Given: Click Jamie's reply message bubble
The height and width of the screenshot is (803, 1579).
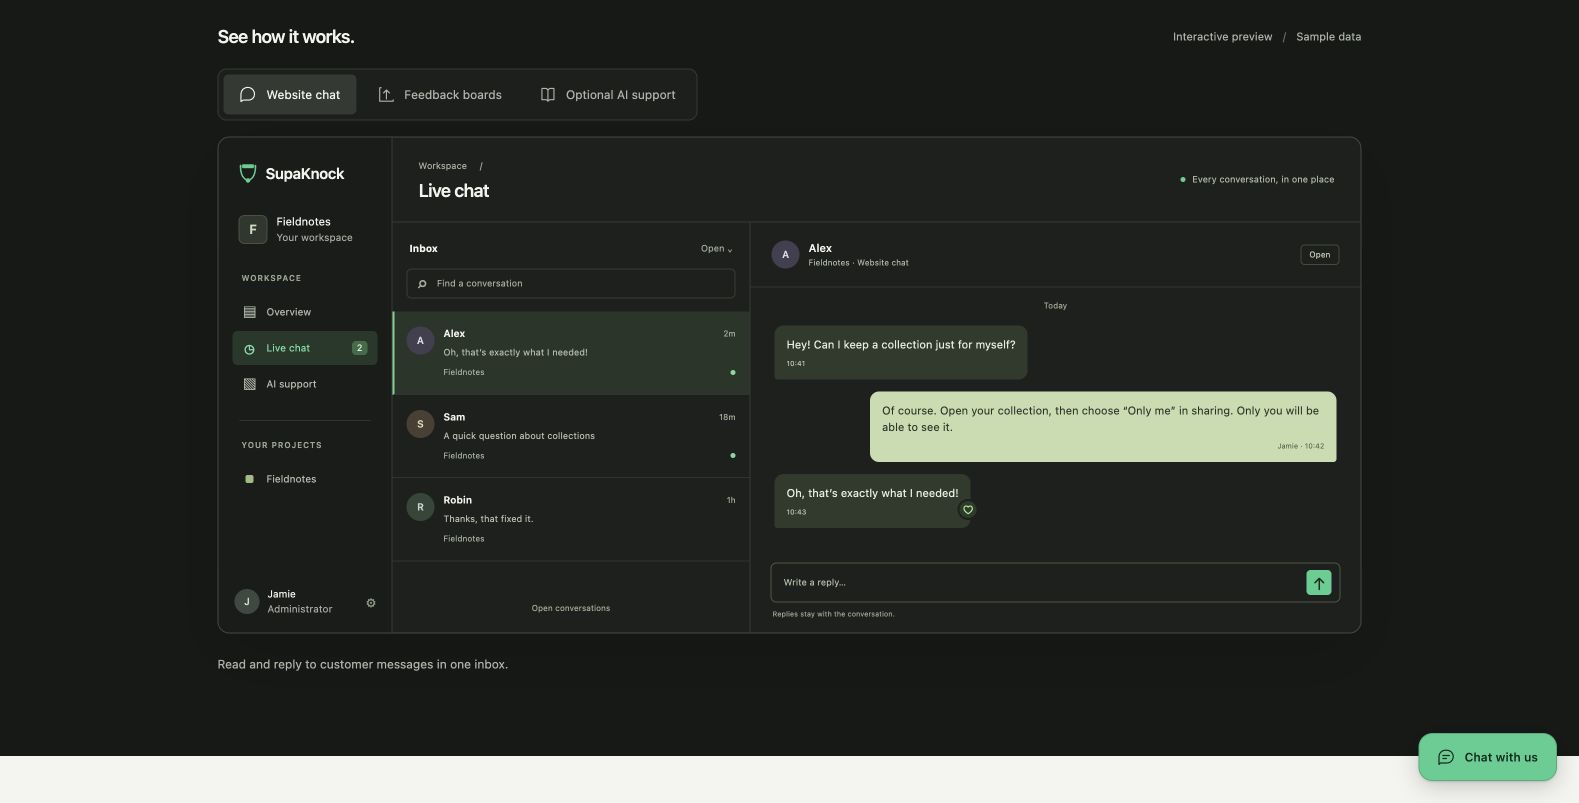Looking at the screenshot, I should (x=1103, y=427).
